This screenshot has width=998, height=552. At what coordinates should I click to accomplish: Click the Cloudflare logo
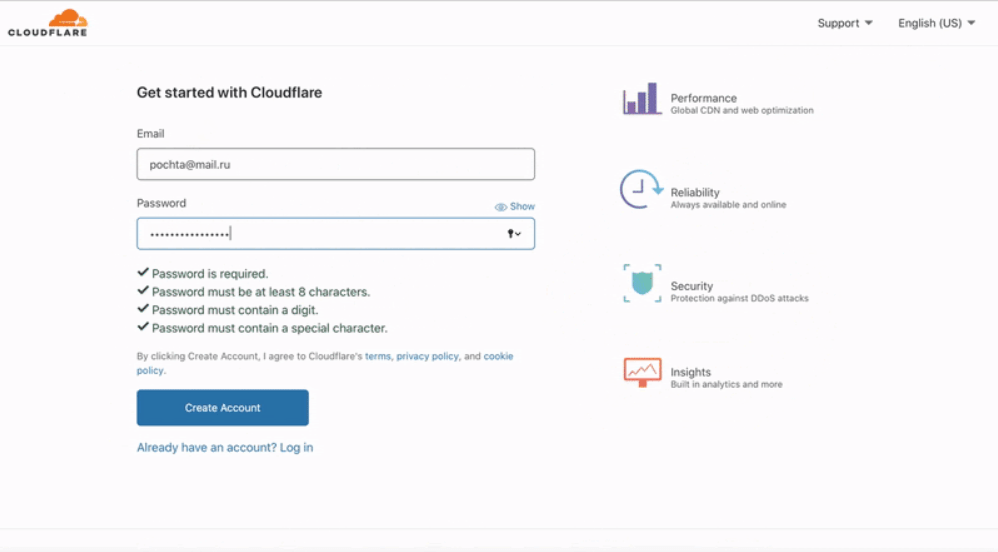pos(47,22)
